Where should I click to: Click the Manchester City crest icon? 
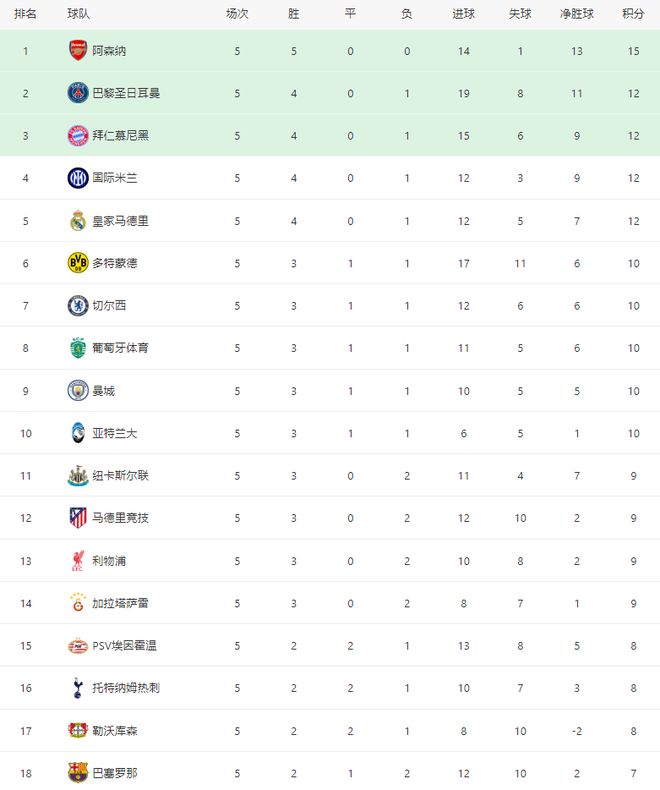tap(78, 390)
